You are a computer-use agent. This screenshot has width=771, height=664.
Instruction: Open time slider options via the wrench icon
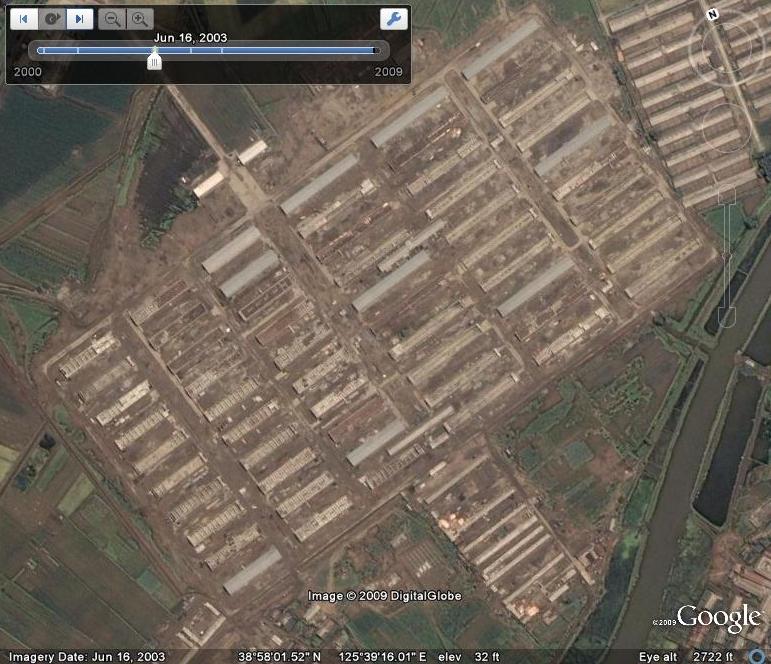(x=394, y=19)
